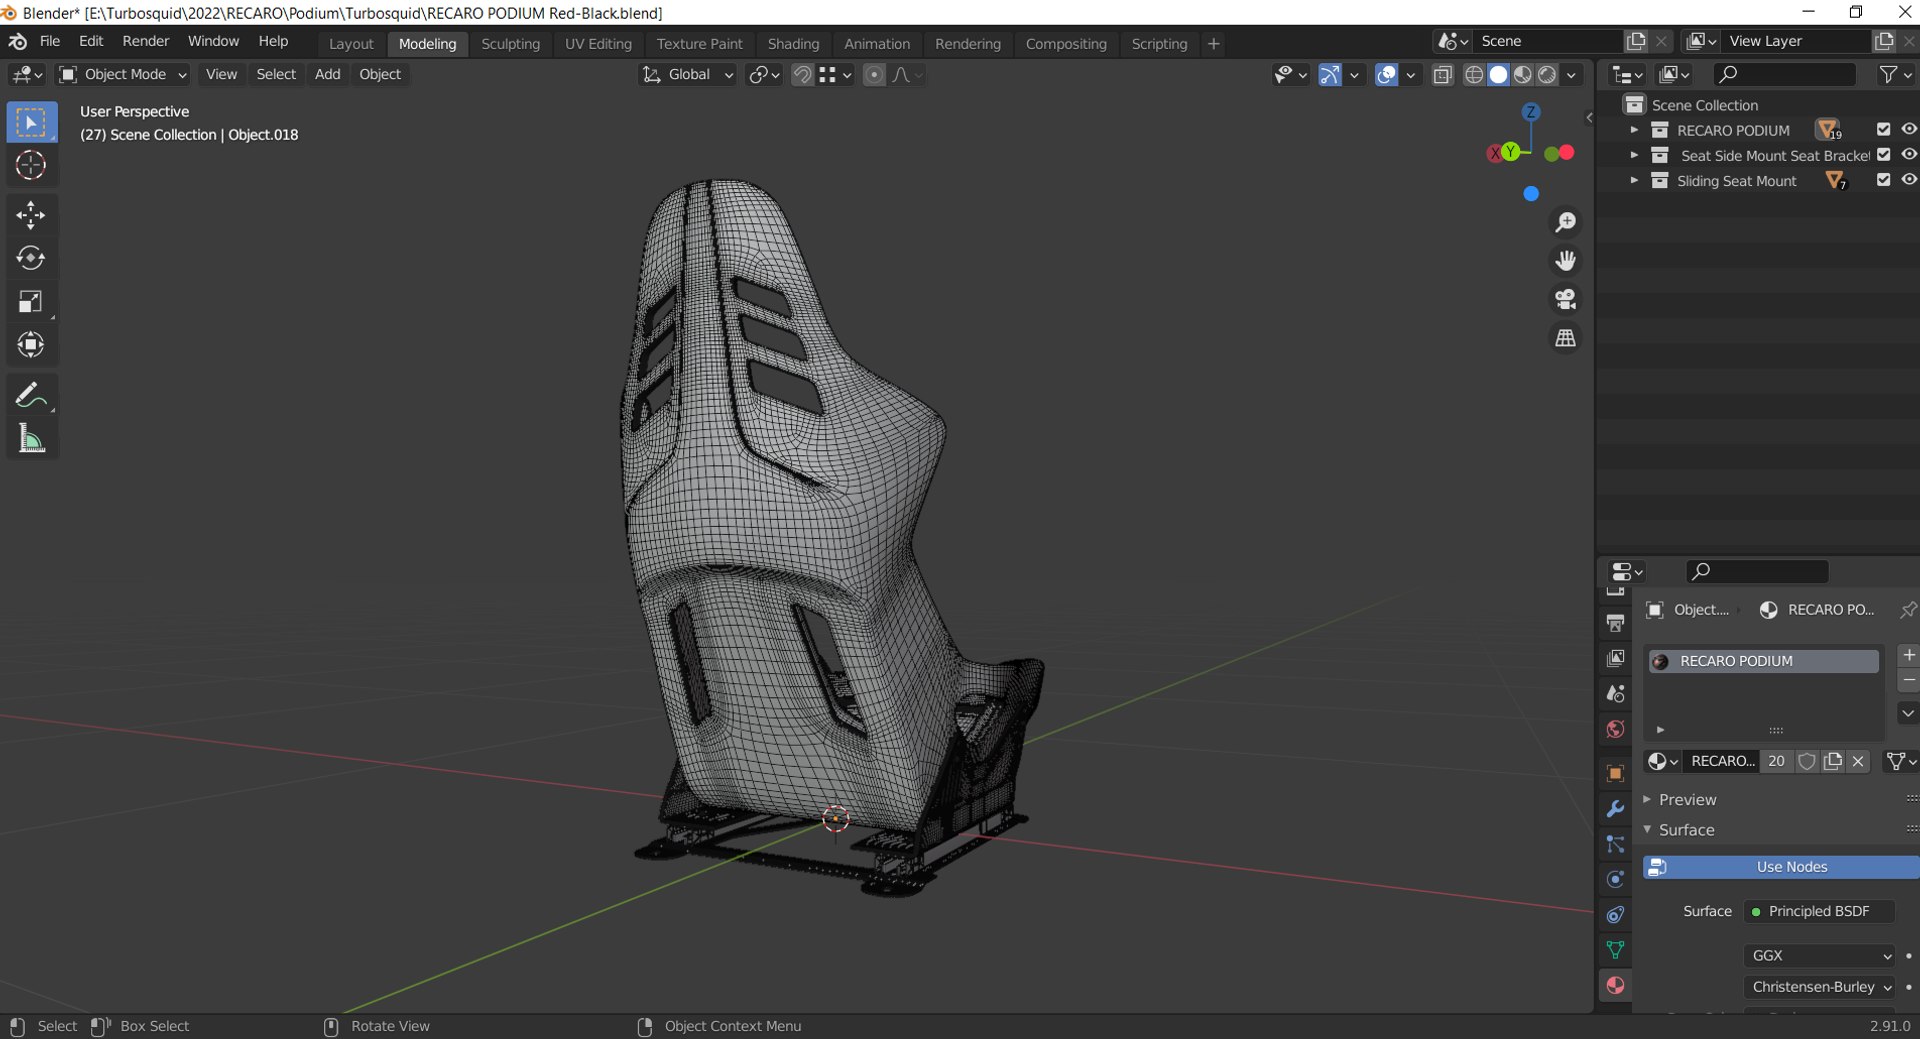Open Object Constraints properties tab
Screen dimensions: 1920x1039
[1615, 914]
